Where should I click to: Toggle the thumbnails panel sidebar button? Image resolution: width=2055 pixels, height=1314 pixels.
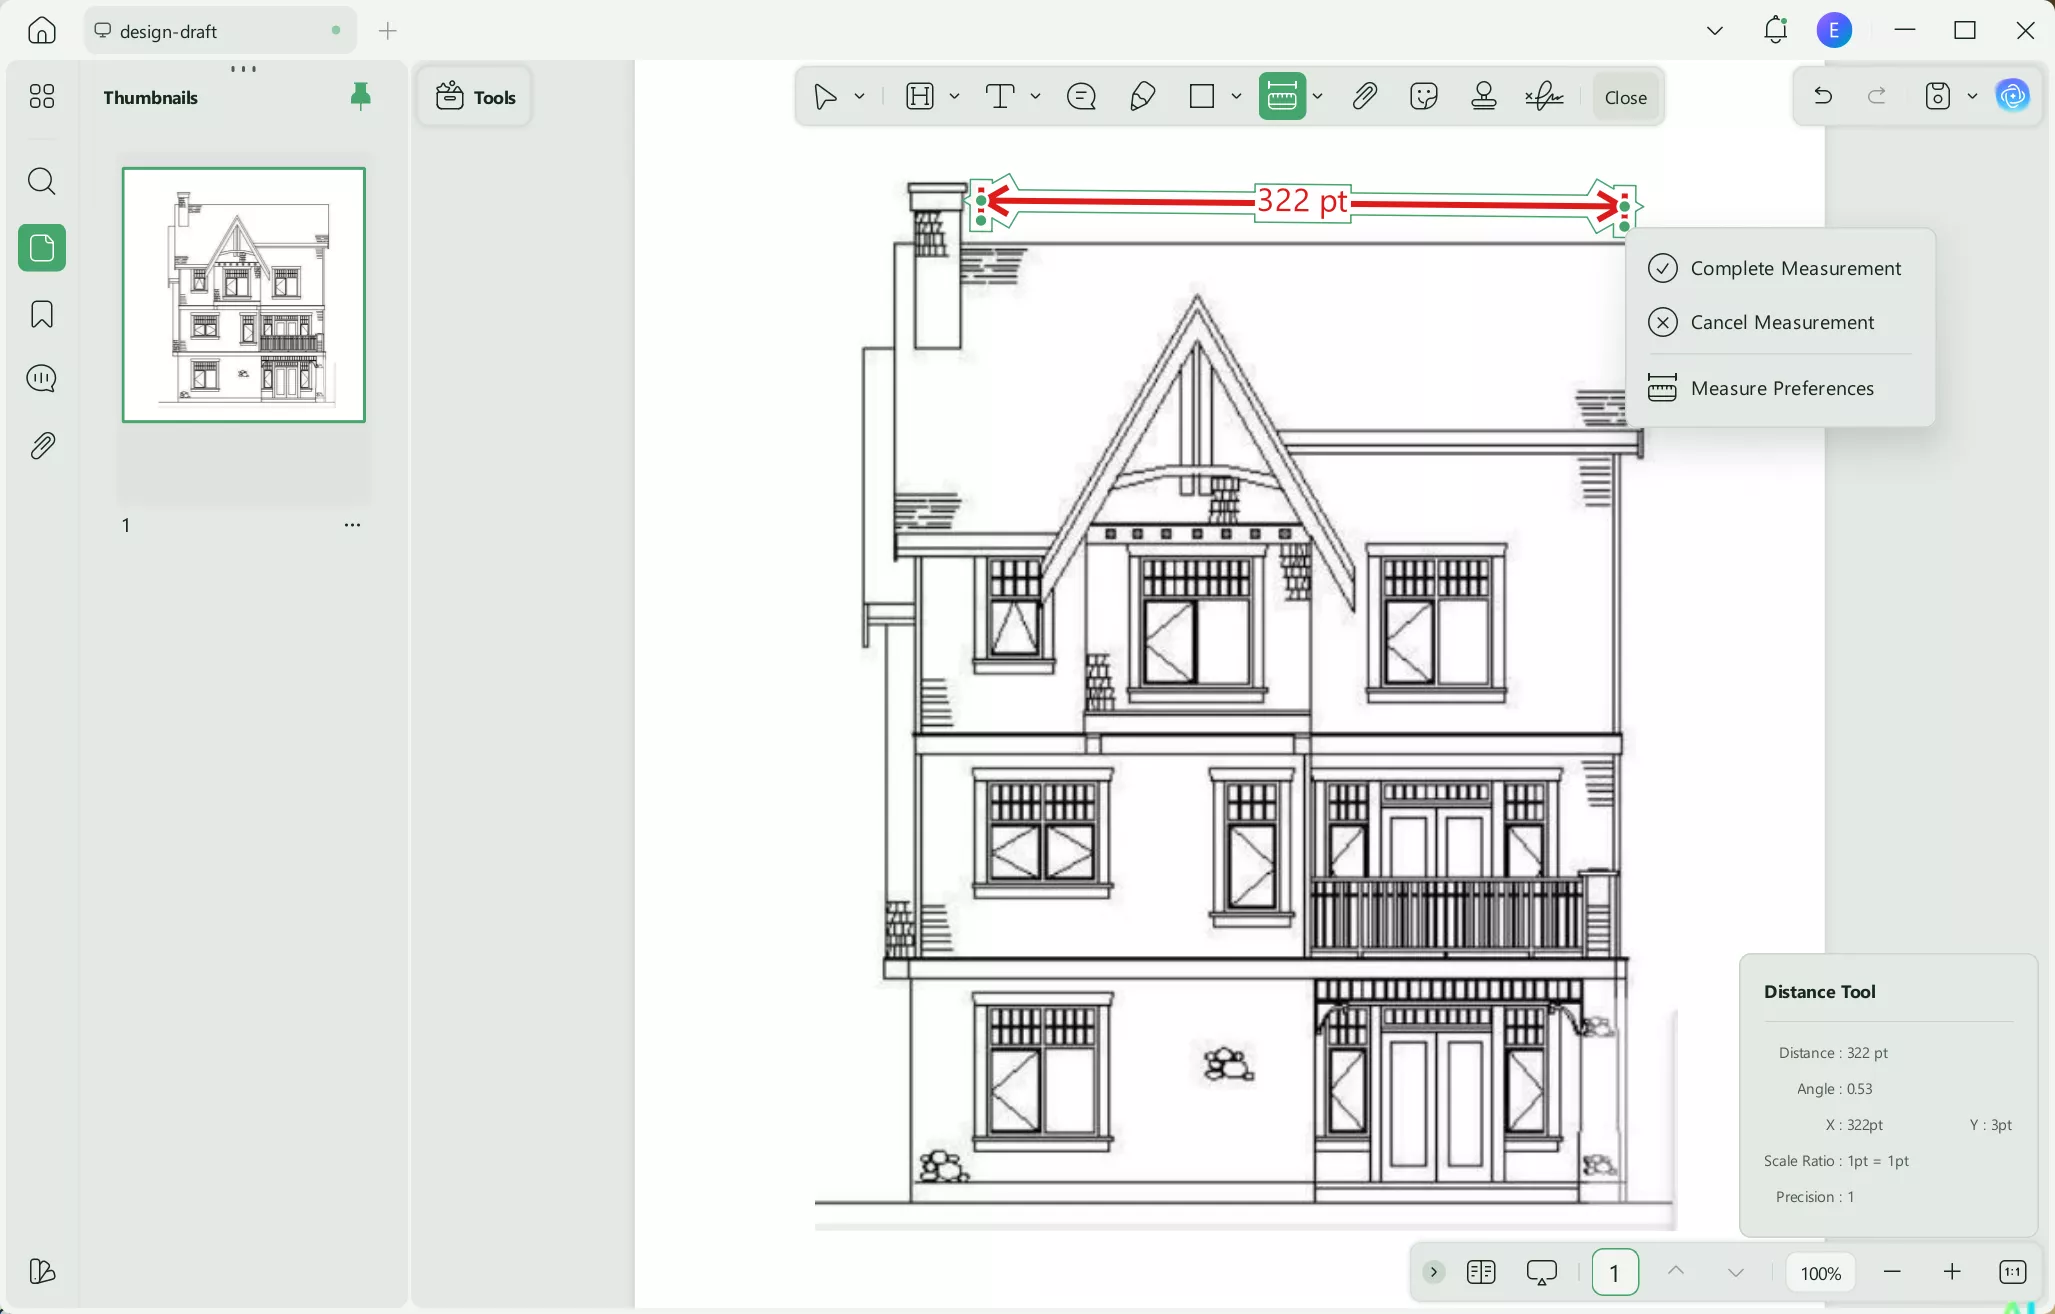[x=42, y=248]
